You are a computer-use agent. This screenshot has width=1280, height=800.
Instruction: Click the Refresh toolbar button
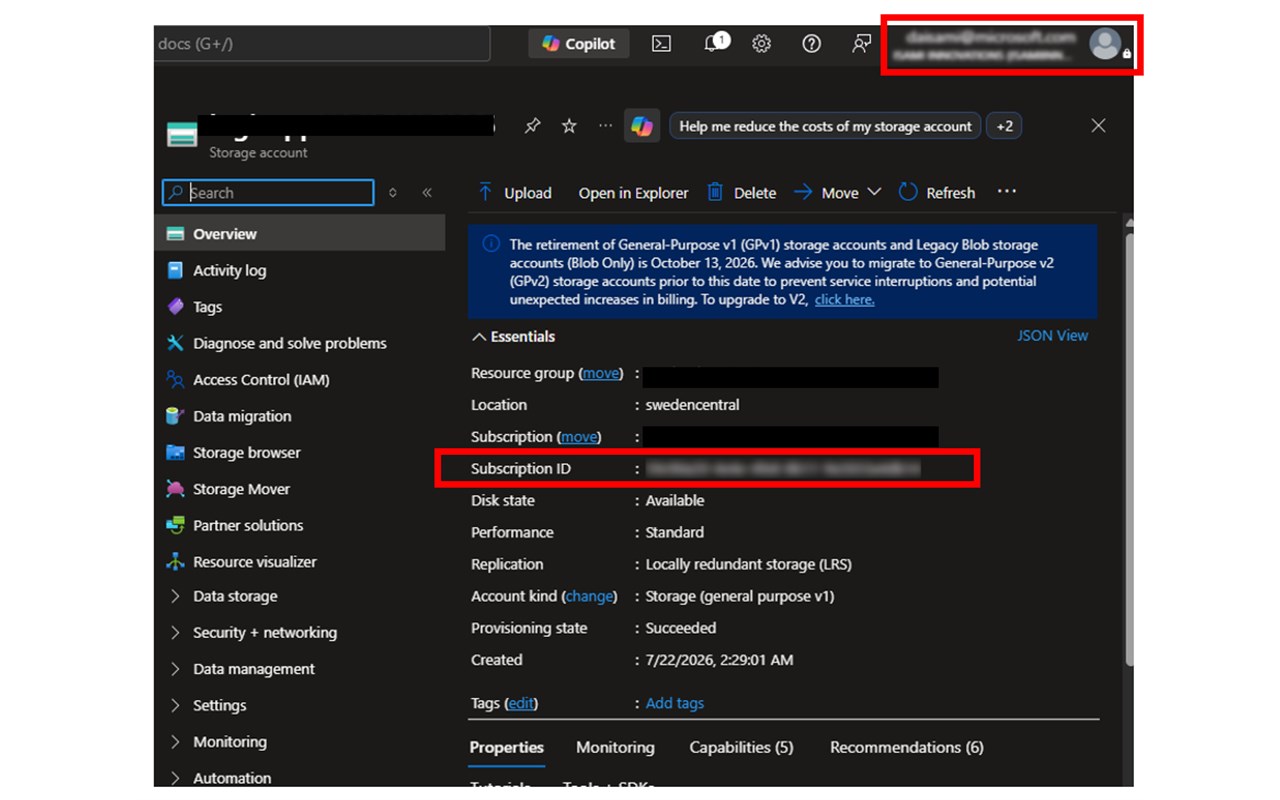click(x=937, y=193)
